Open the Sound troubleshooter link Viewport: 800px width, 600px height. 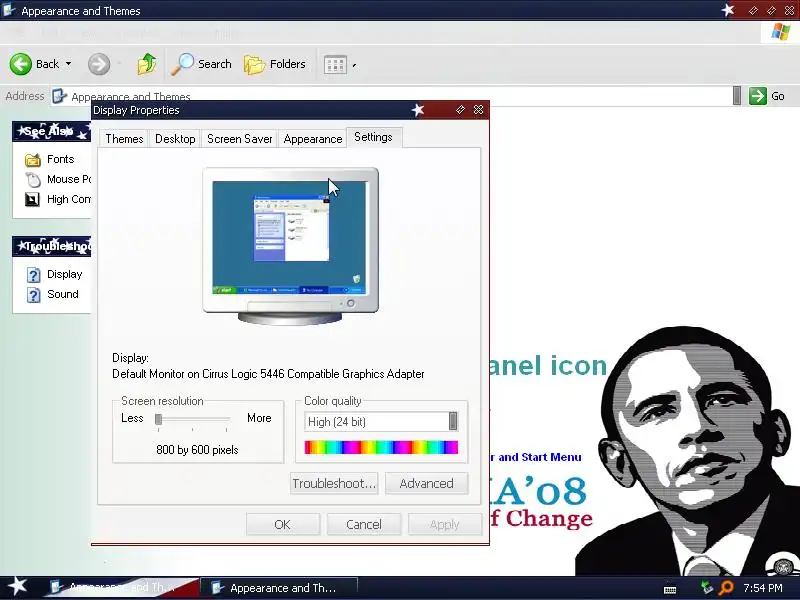point(63,294)
